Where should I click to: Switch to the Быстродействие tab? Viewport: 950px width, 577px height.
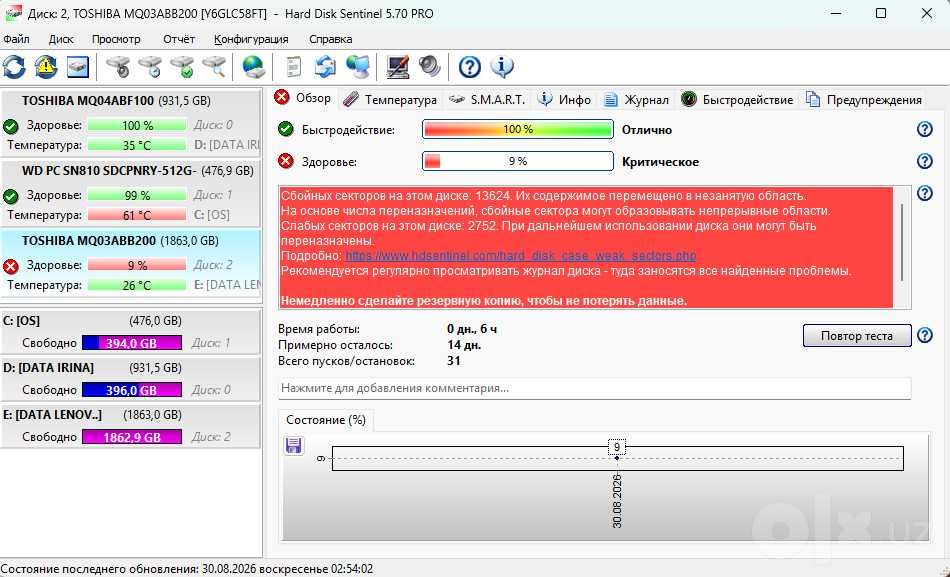(737, 99)
